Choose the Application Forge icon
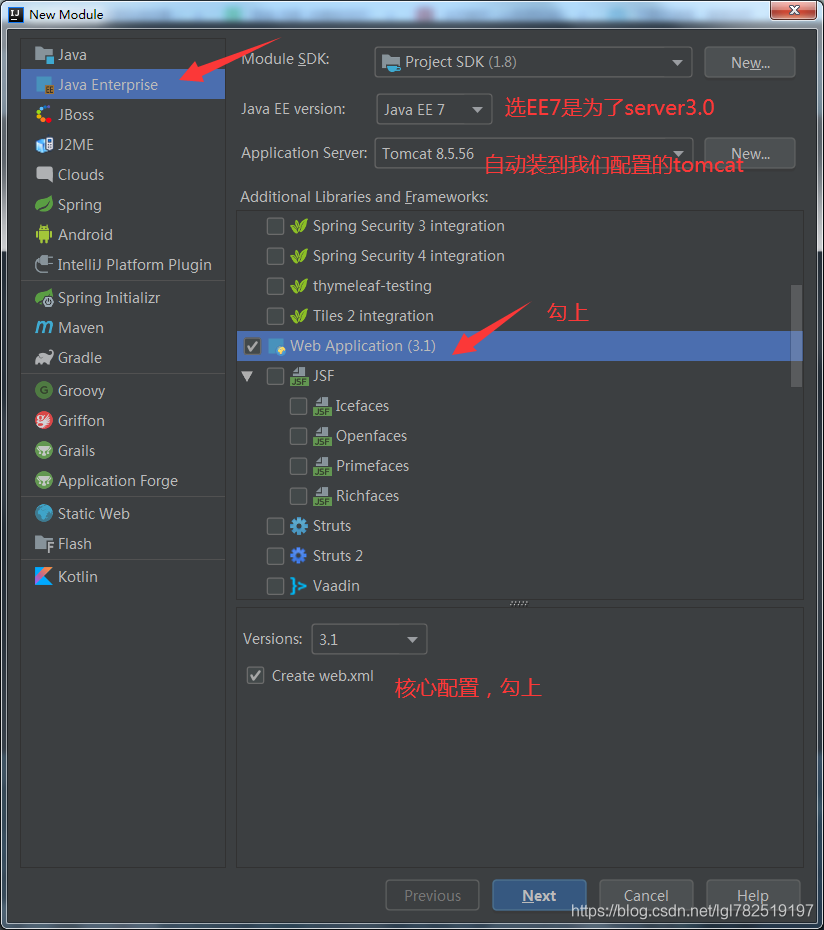Image resolution: width=824 pixels, height=930 pixels. tap(44, 480)
